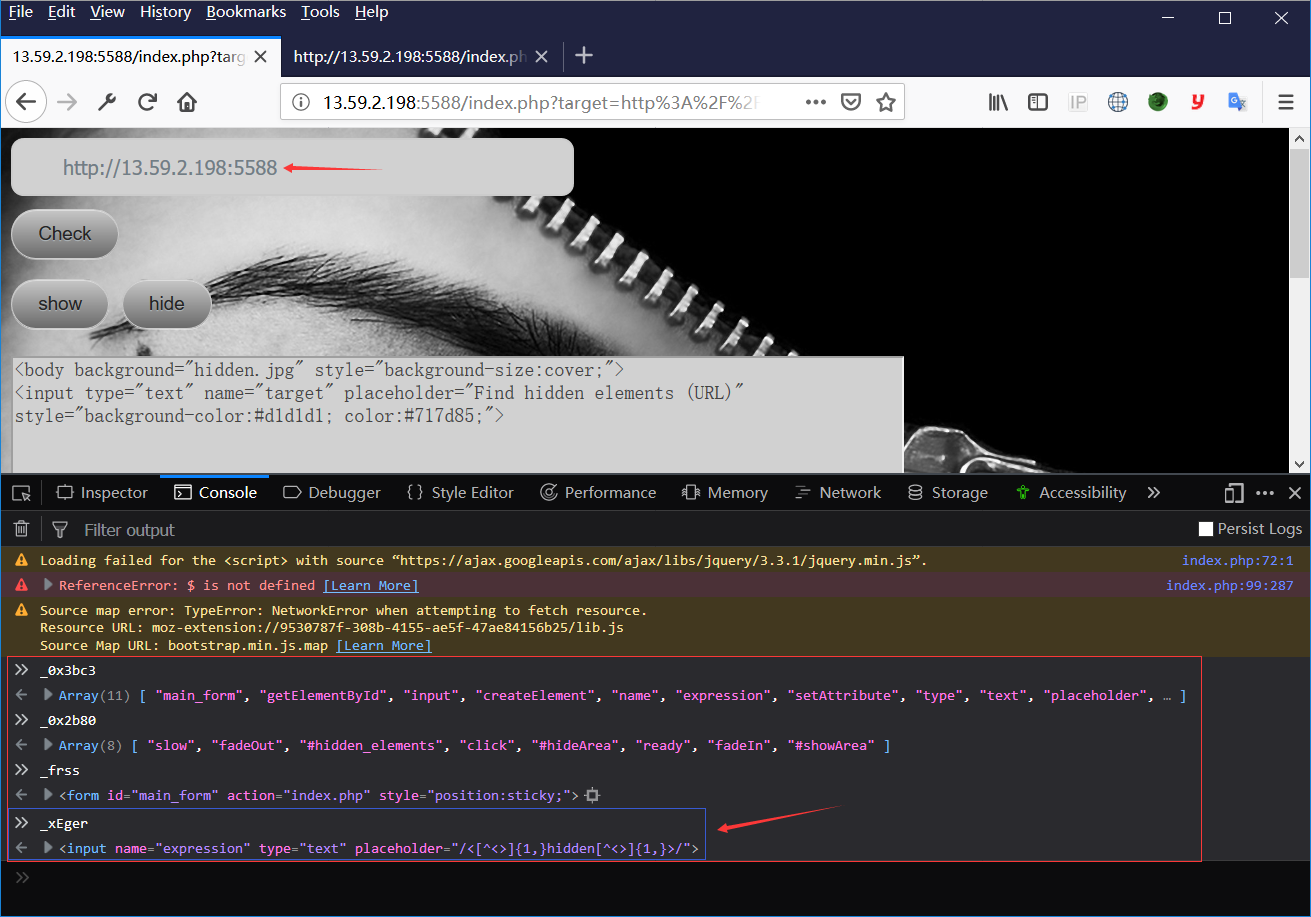Click the browser reload button
1311x917 pixels.
point(147,102)
